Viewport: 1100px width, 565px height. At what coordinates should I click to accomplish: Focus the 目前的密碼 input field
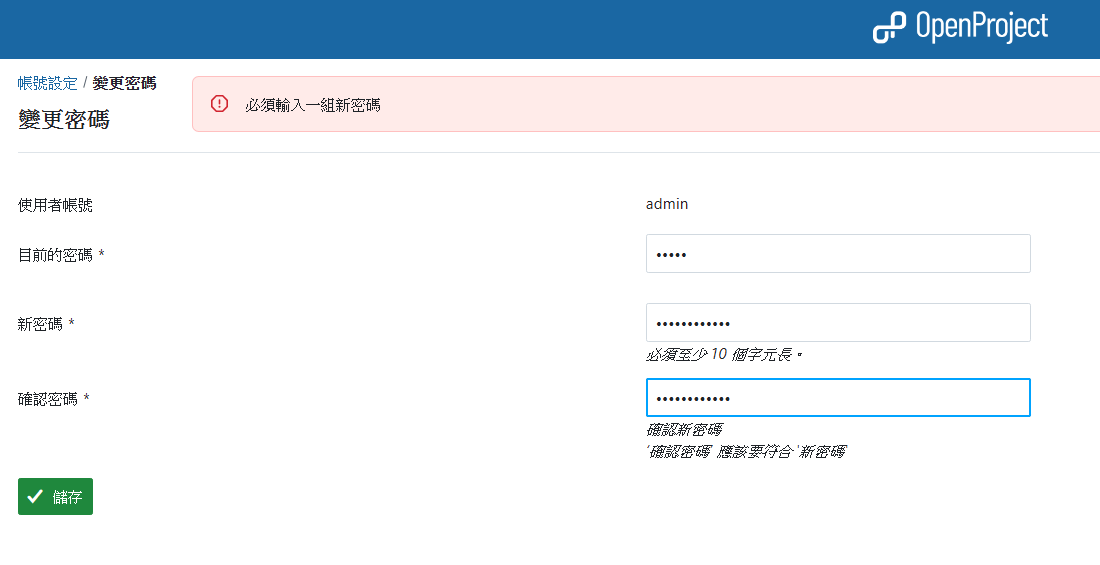pyautogui.click(x=838, y=253)
